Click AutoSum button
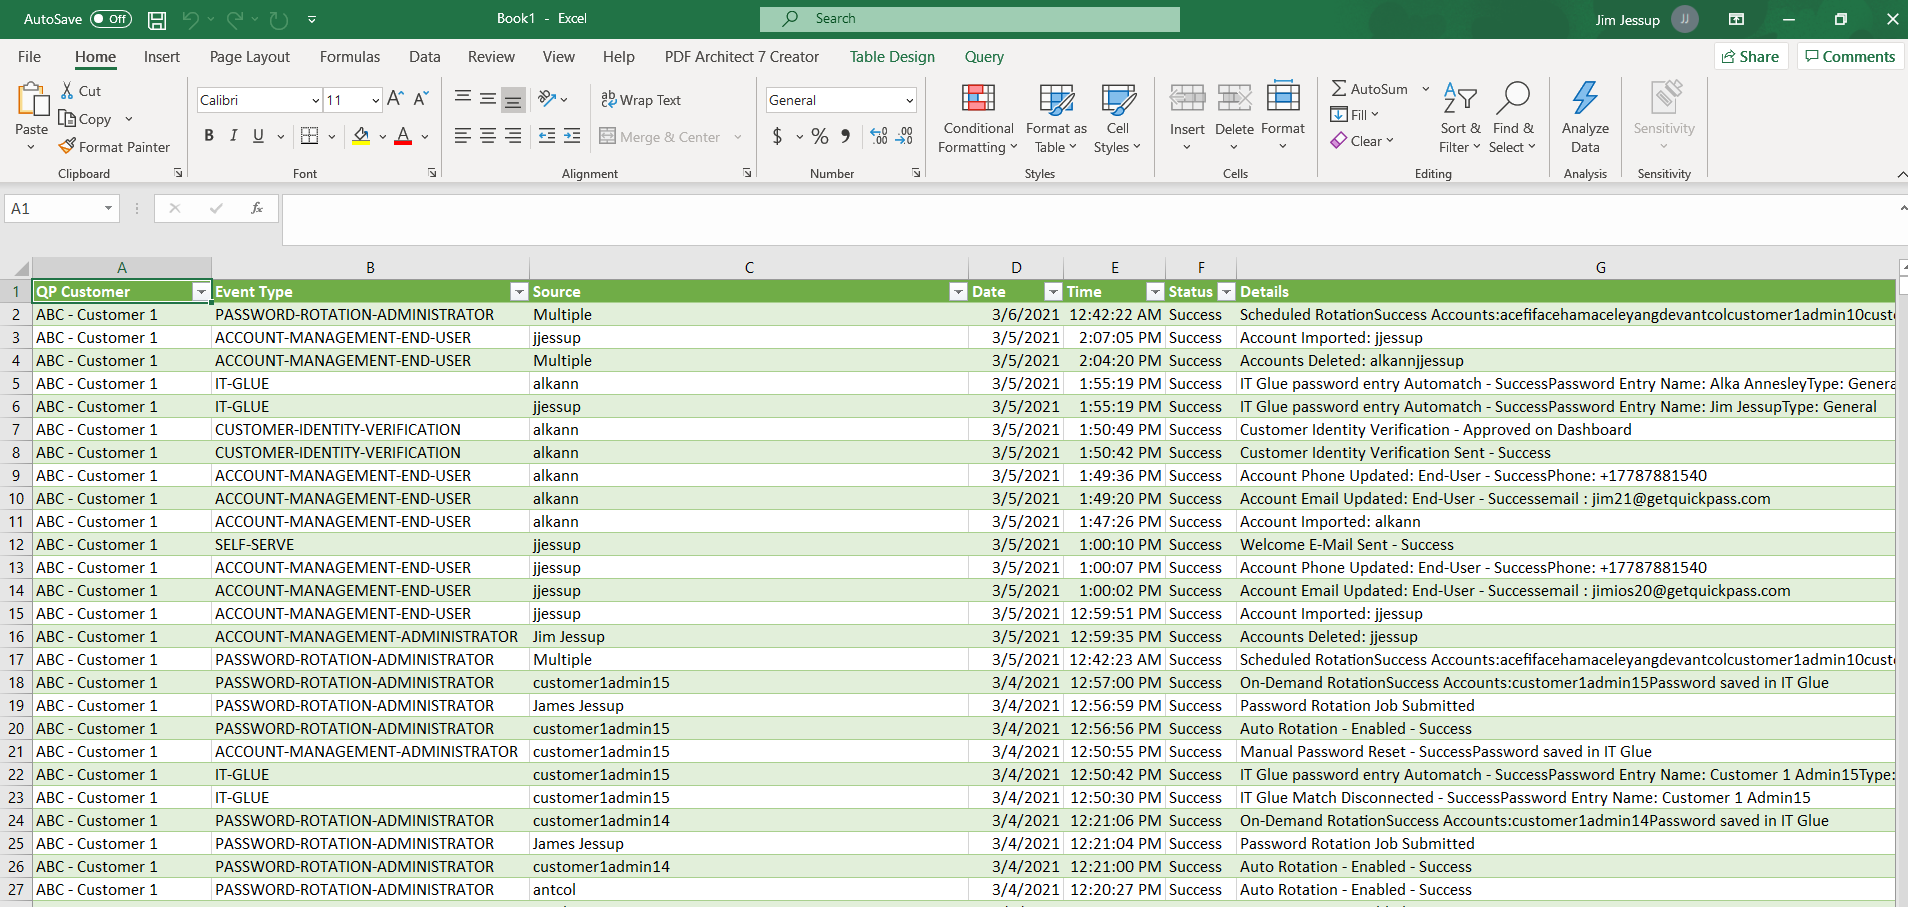 pos(1370,89)
